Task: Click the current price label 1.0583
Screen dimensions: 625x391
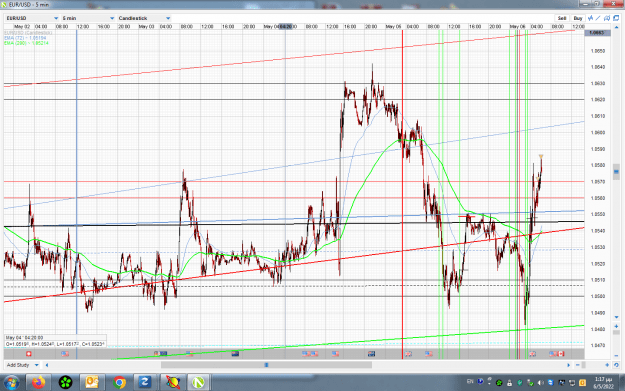Action: tap(597, 33)
